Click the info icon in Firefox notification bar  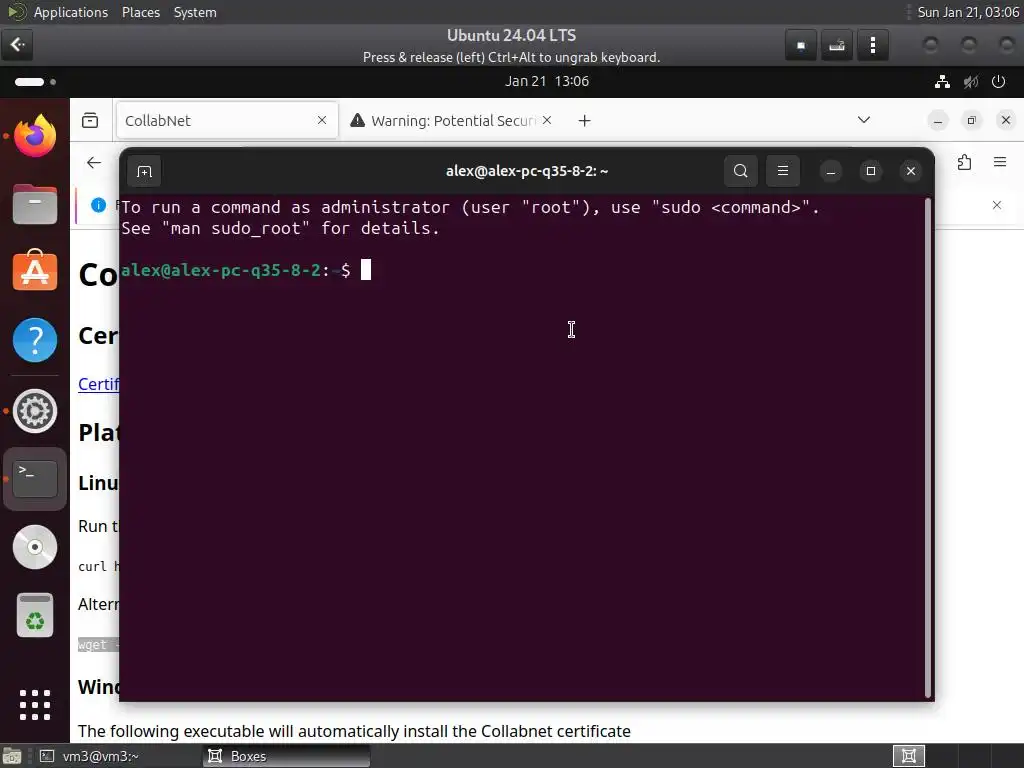tap(99, 205)
